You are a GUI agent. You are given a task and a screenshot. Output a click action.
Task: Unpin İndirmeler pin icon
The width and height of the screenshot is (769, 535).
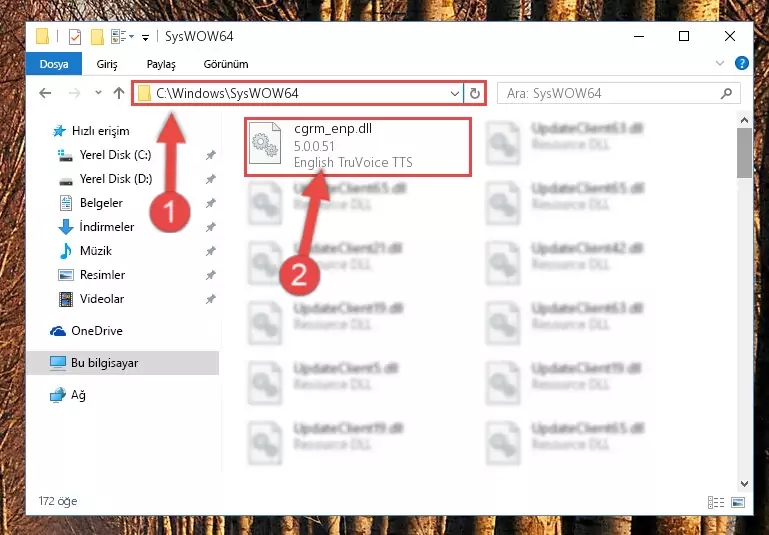tap(210, 227)
